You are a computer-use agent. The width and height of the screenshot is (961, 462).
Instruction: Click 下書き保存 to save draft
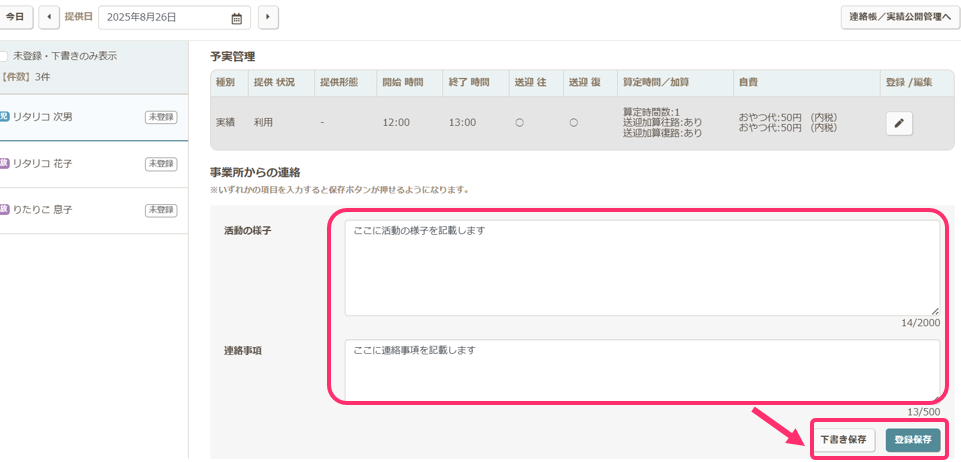(x=844, y=440)
